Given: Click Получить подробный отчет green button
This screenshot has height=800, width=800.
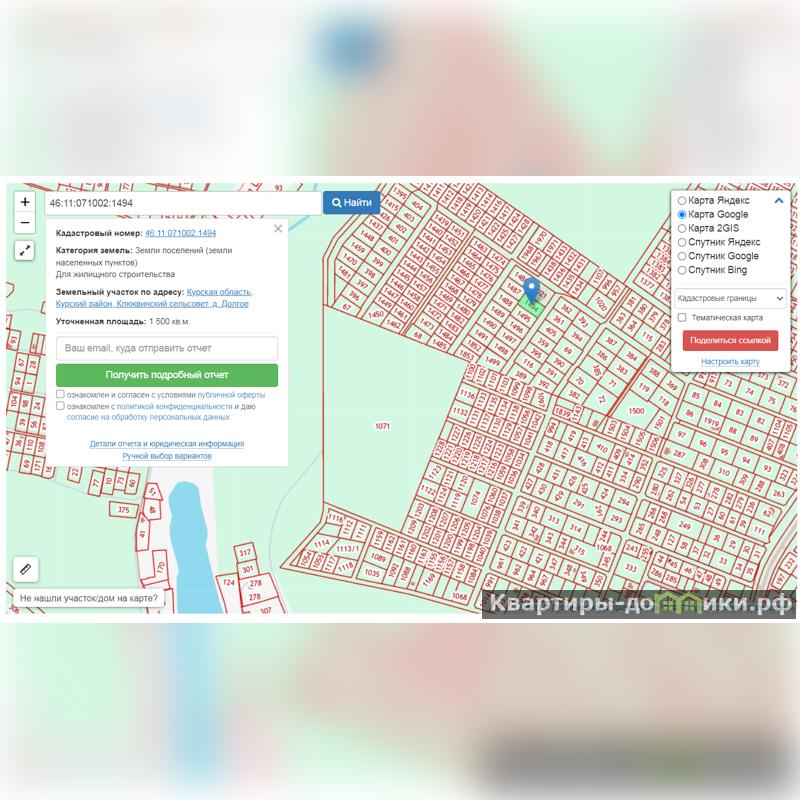Looking at the screenshot, I should (167, 375).
